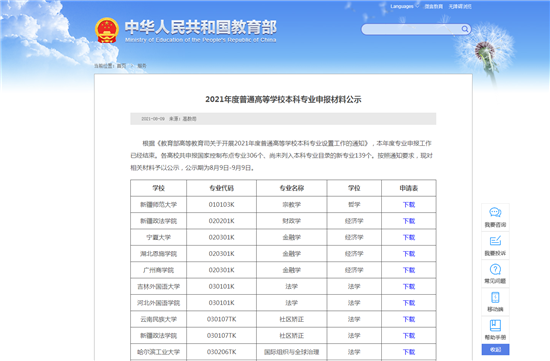Image resolution: width=550 pixels, height=361 pixels.
Task: Click the magnifier search icon
Action: point(465,29)
